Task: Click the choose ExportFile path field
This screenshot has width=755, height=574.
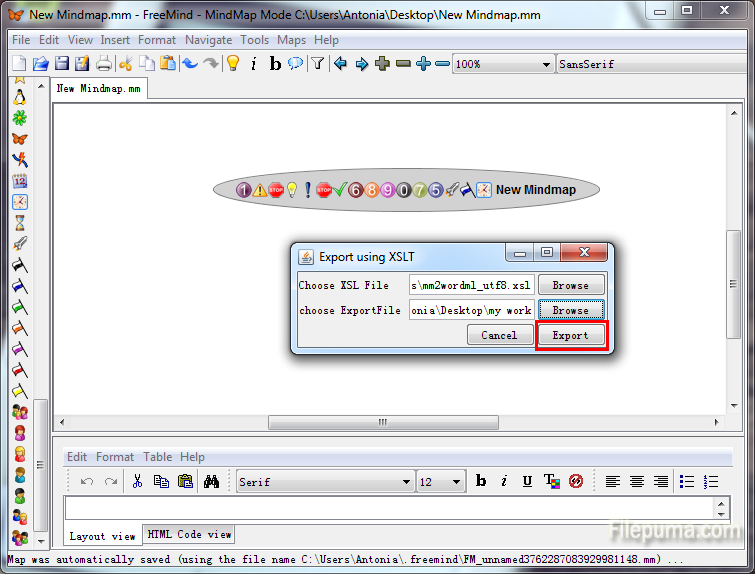Action: point(471,310)
